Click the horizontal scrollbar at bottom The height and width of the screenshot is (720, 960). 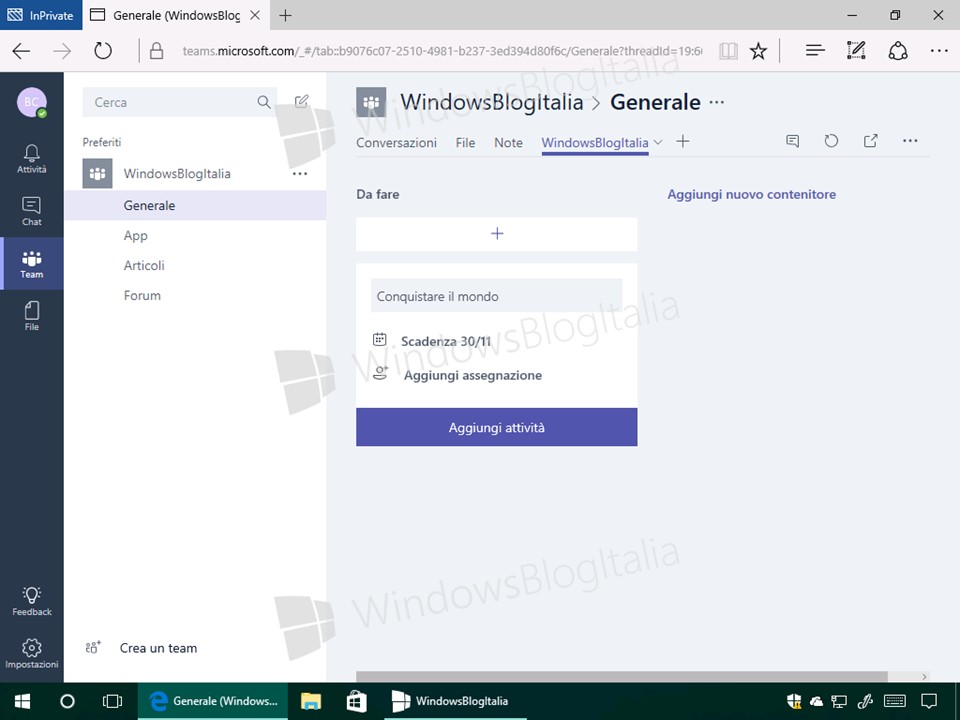click(621, 676)
